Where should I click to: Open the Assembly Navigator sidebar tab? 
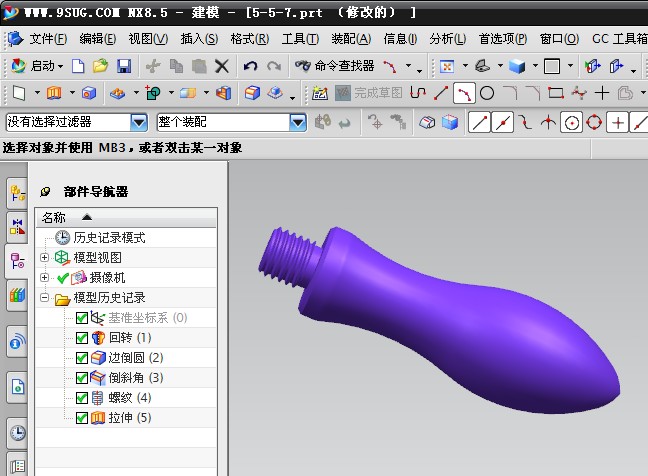(17, 193)
